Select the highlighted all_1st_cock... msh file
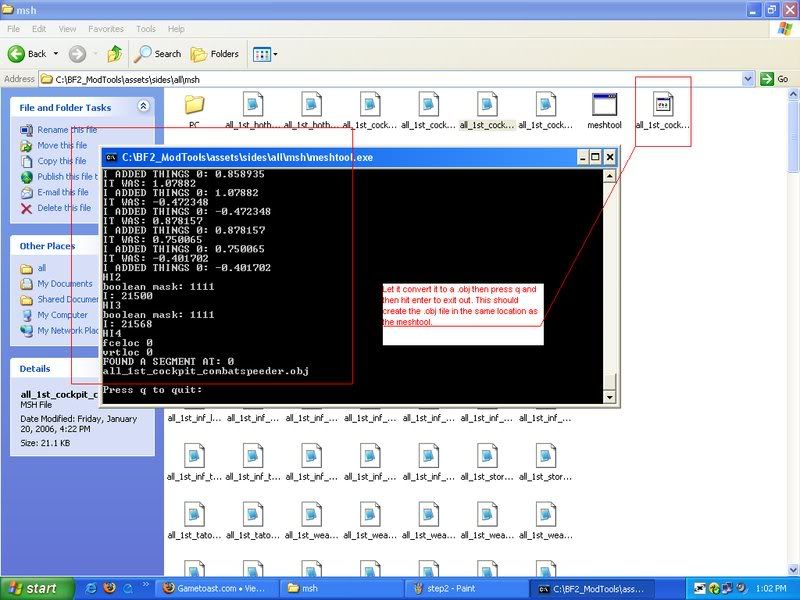800x600 pixels. point(487,110)
